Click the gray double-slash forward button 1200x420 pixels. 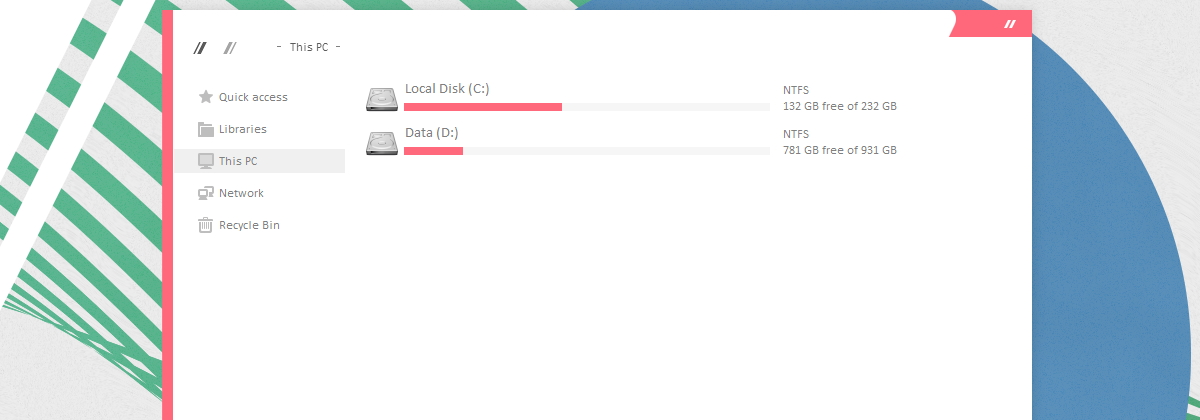(230, 47)
